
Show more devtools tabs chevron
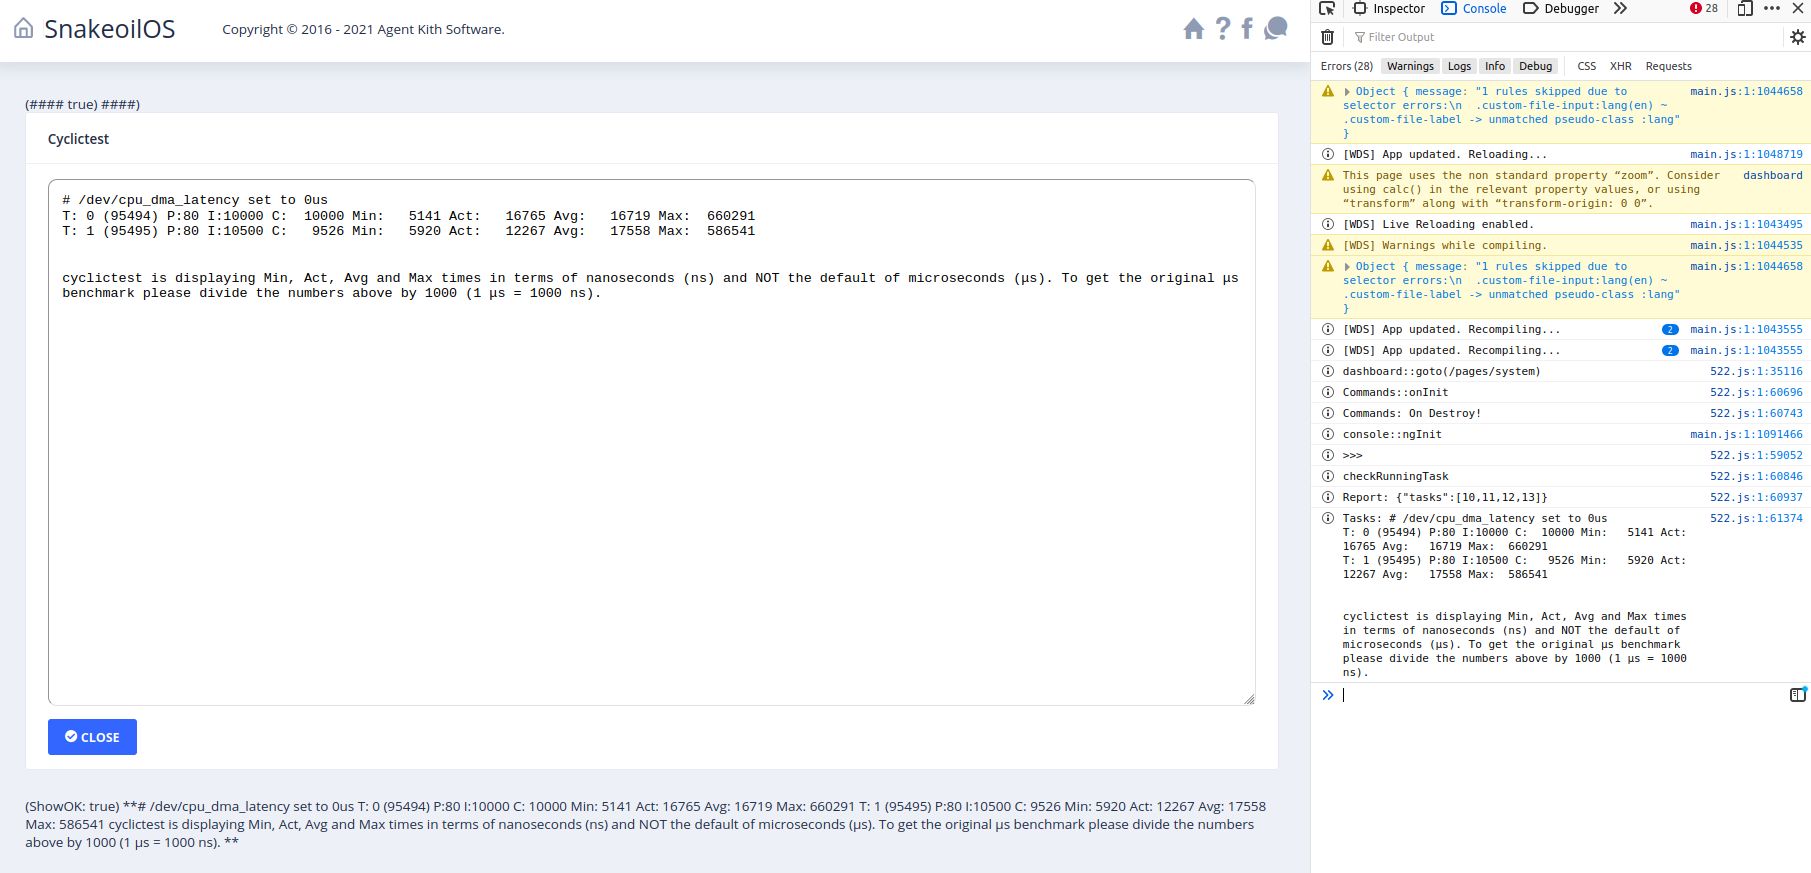click(1620, 9)
